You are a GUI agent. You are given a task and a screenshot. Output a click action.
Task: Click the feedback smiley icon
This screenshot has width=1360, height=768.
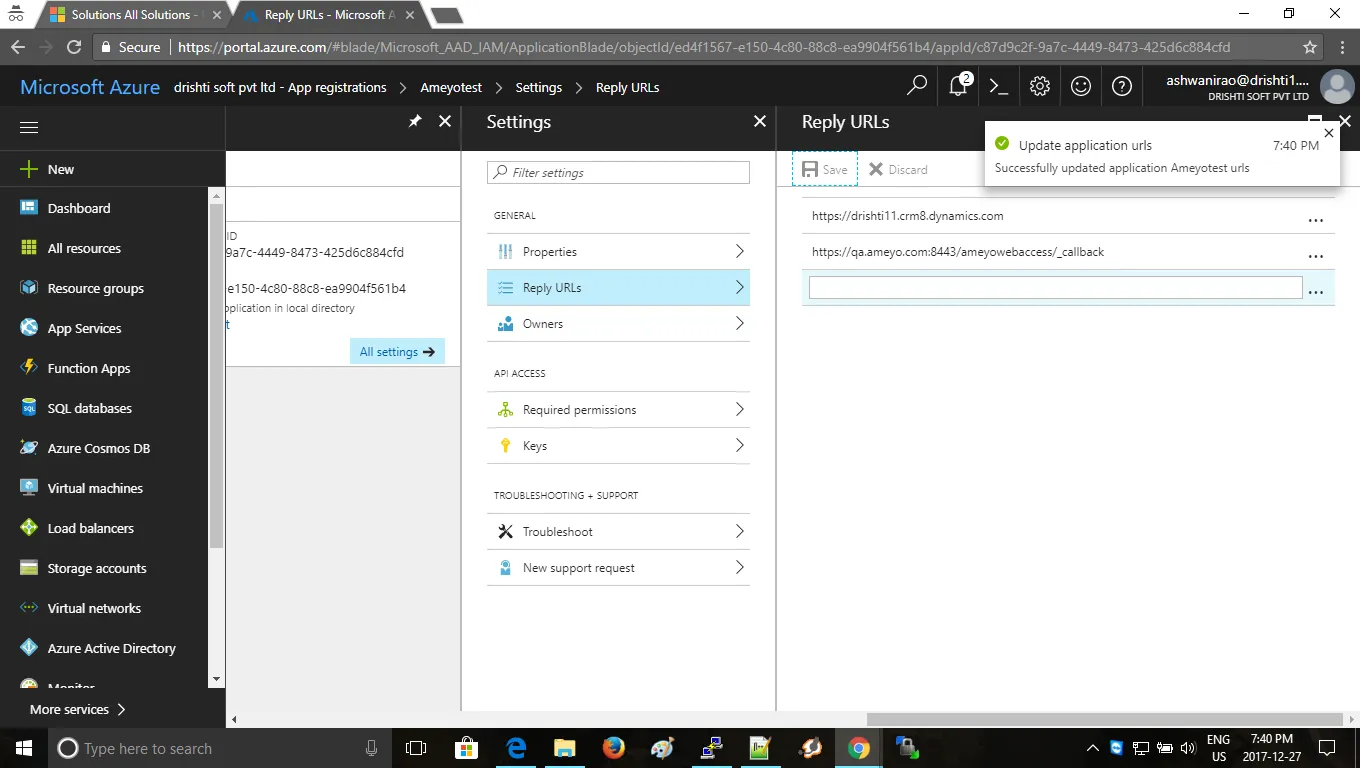pyautogui.click(x=1081, y=87)
